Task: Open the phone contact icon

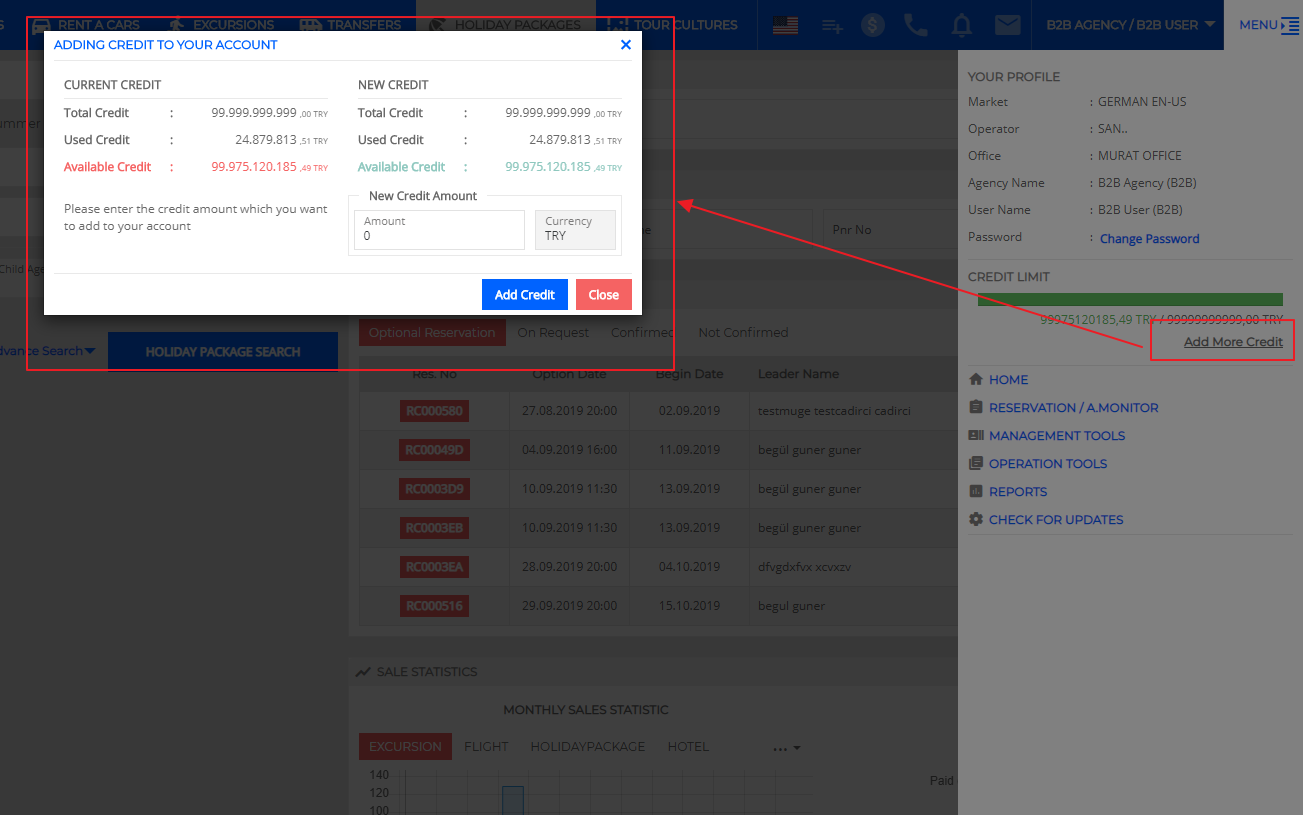Action: pos(915,25)
